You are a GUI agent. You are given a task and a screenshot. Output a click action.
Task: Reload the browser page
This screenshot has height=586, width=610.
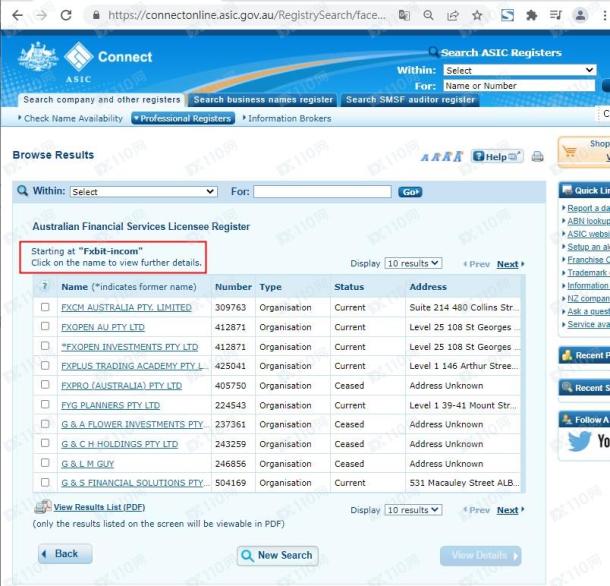pos(66,16)
